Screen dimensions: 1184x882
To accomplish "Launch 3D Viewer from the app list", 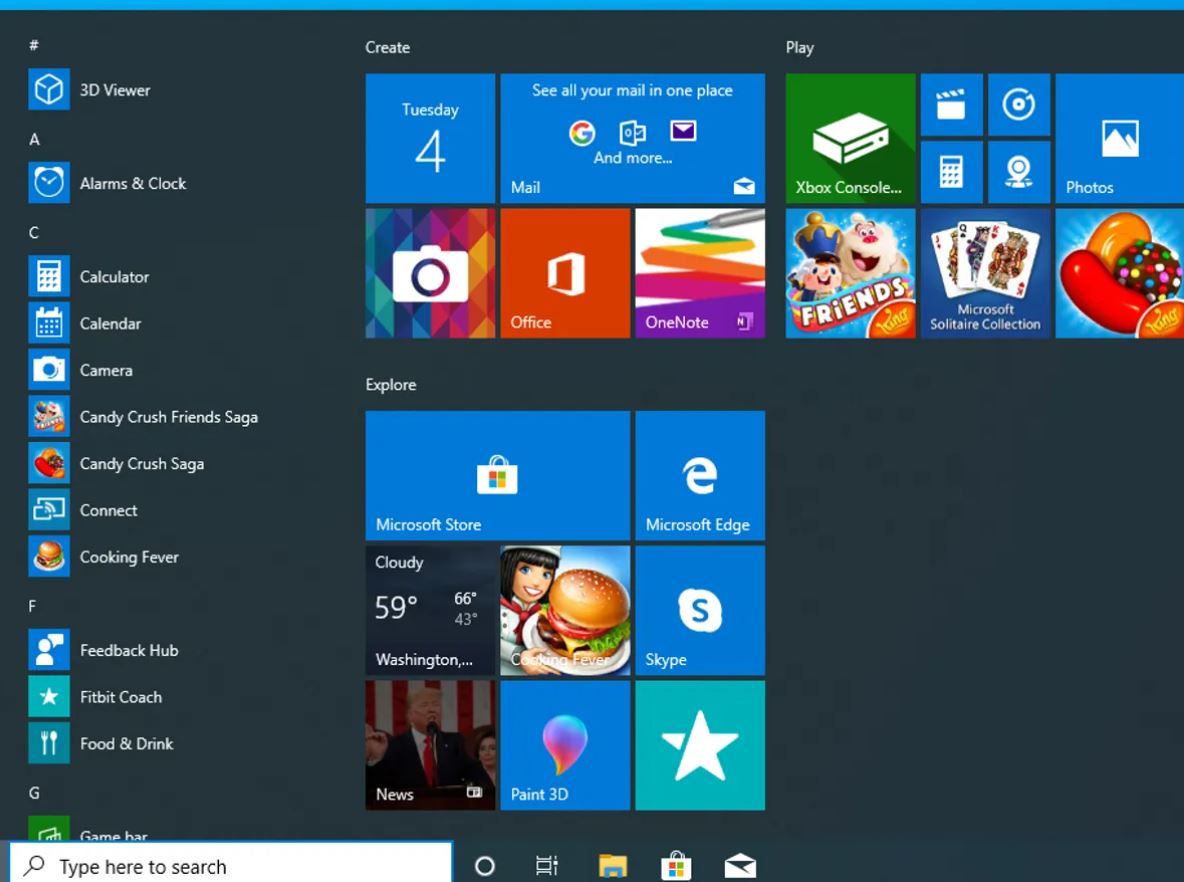I will click(114, 89).
